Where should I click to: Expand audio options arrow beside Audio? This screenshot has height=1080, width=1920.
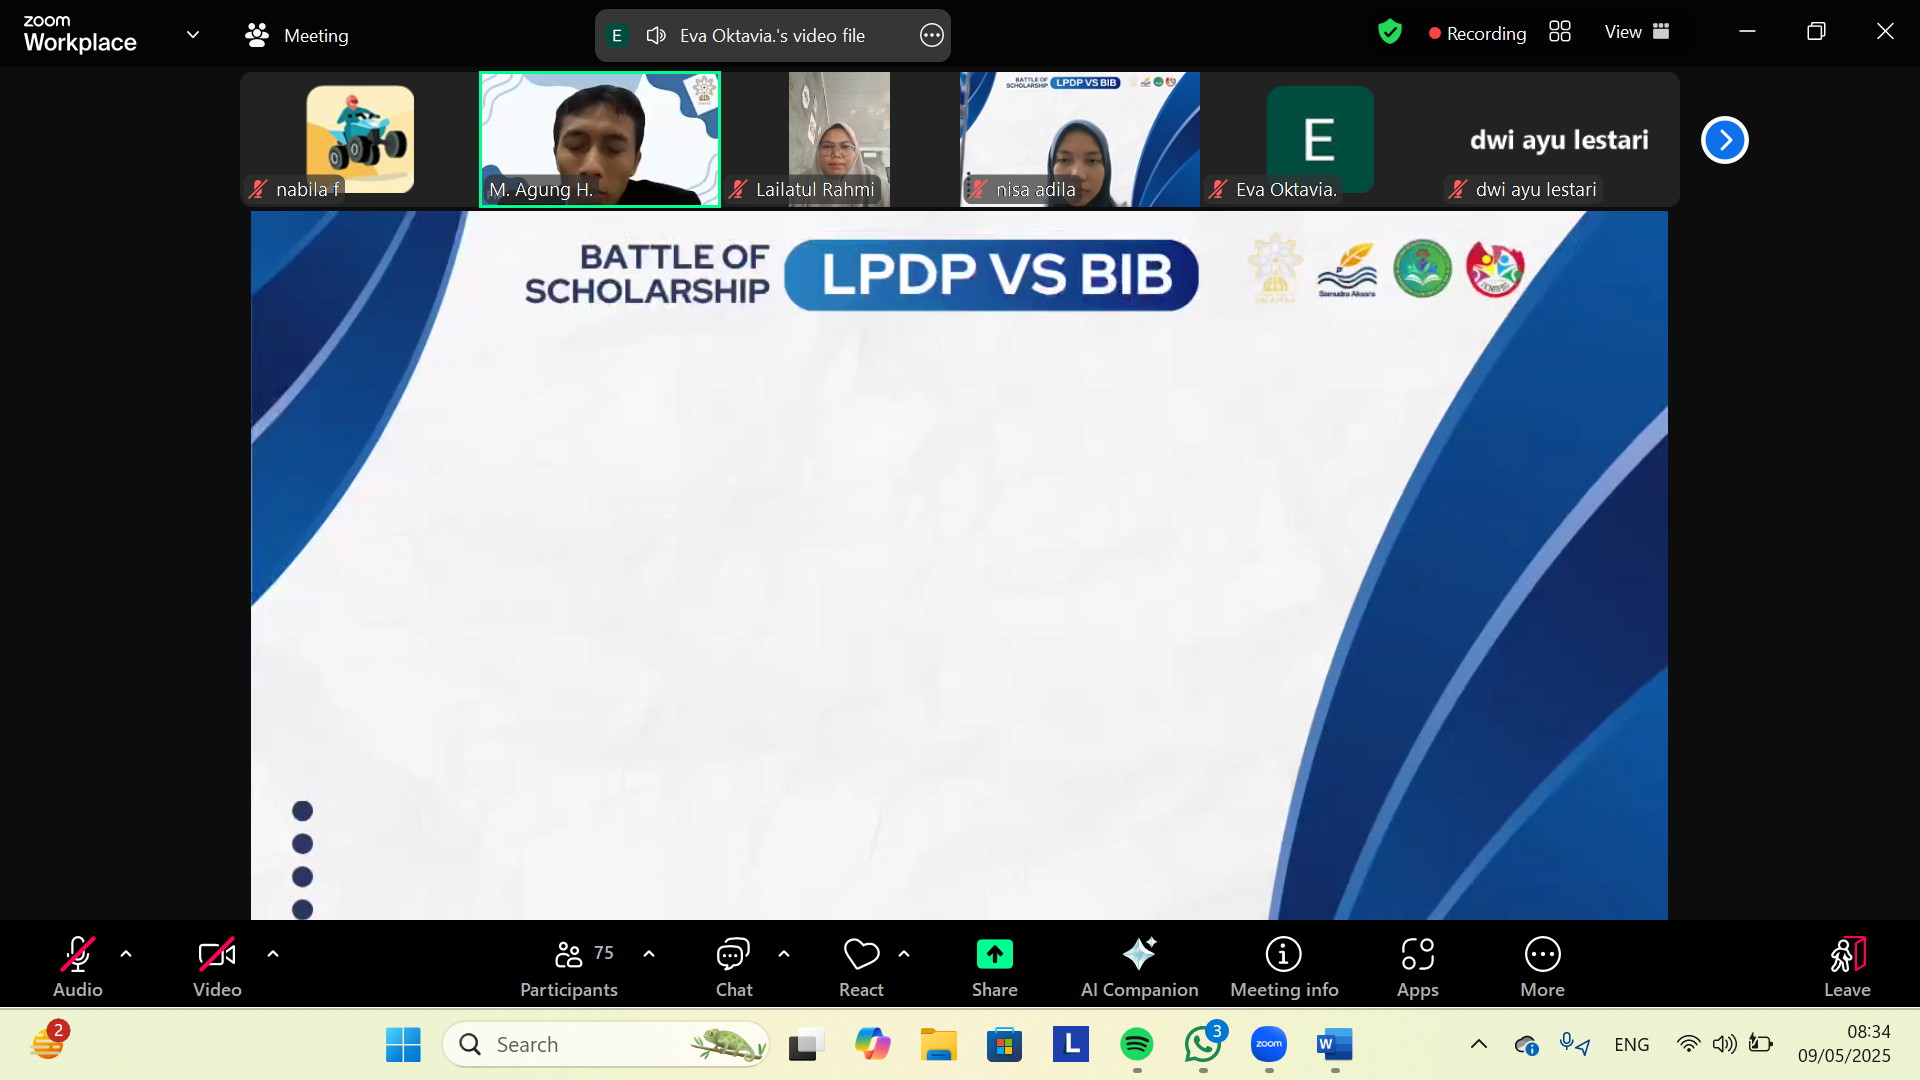(x=126, y=954)
